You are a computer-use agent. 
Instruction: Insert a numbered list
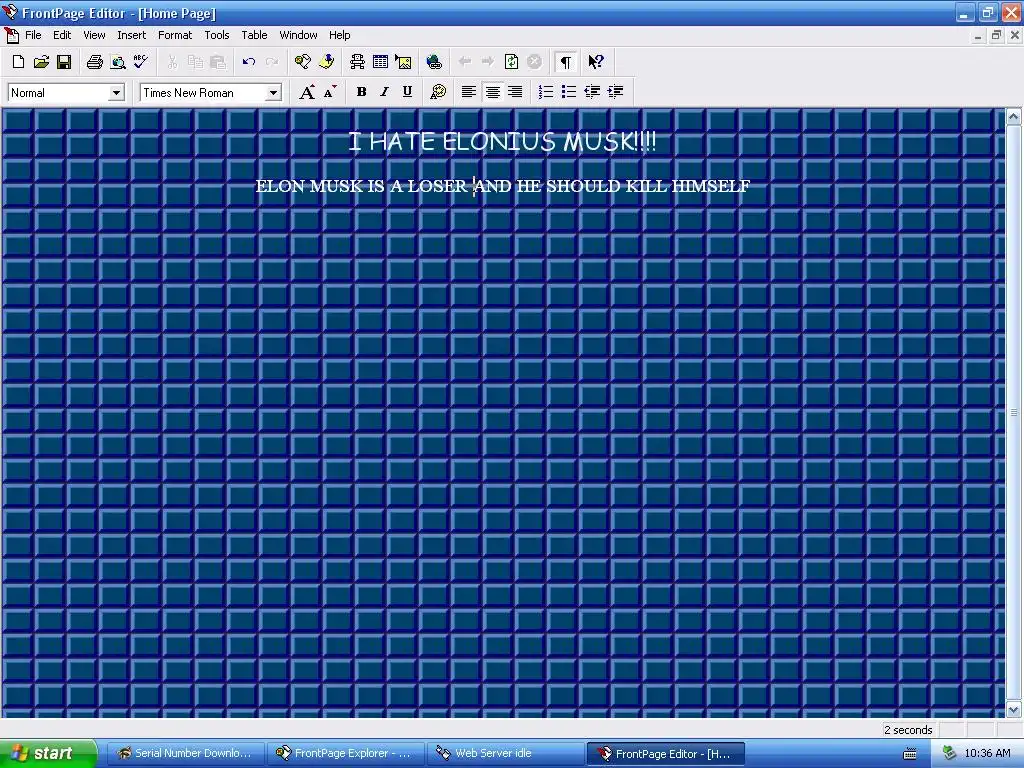546,92
